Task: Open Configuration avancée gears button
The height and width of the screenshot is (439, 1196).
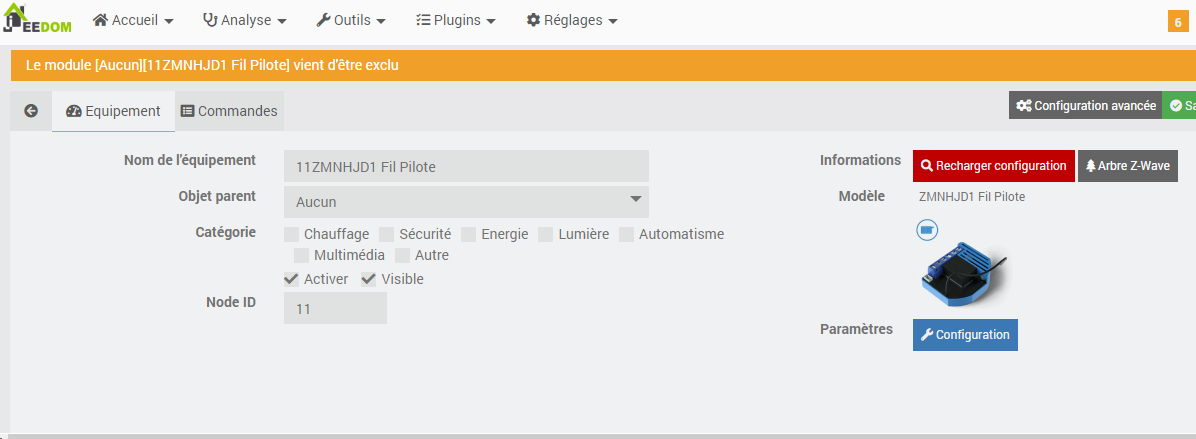Action: click(1085, 106)
